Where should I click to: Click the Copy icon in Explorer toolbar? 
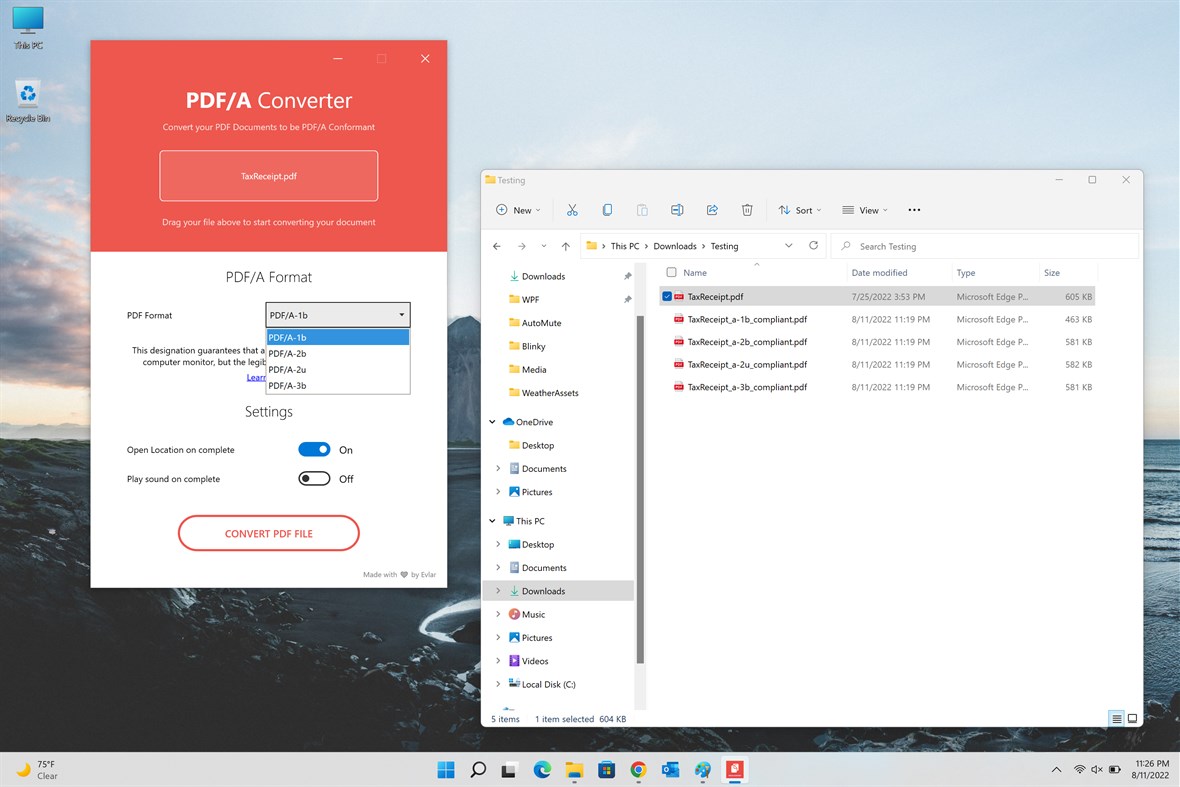point(607,210)
